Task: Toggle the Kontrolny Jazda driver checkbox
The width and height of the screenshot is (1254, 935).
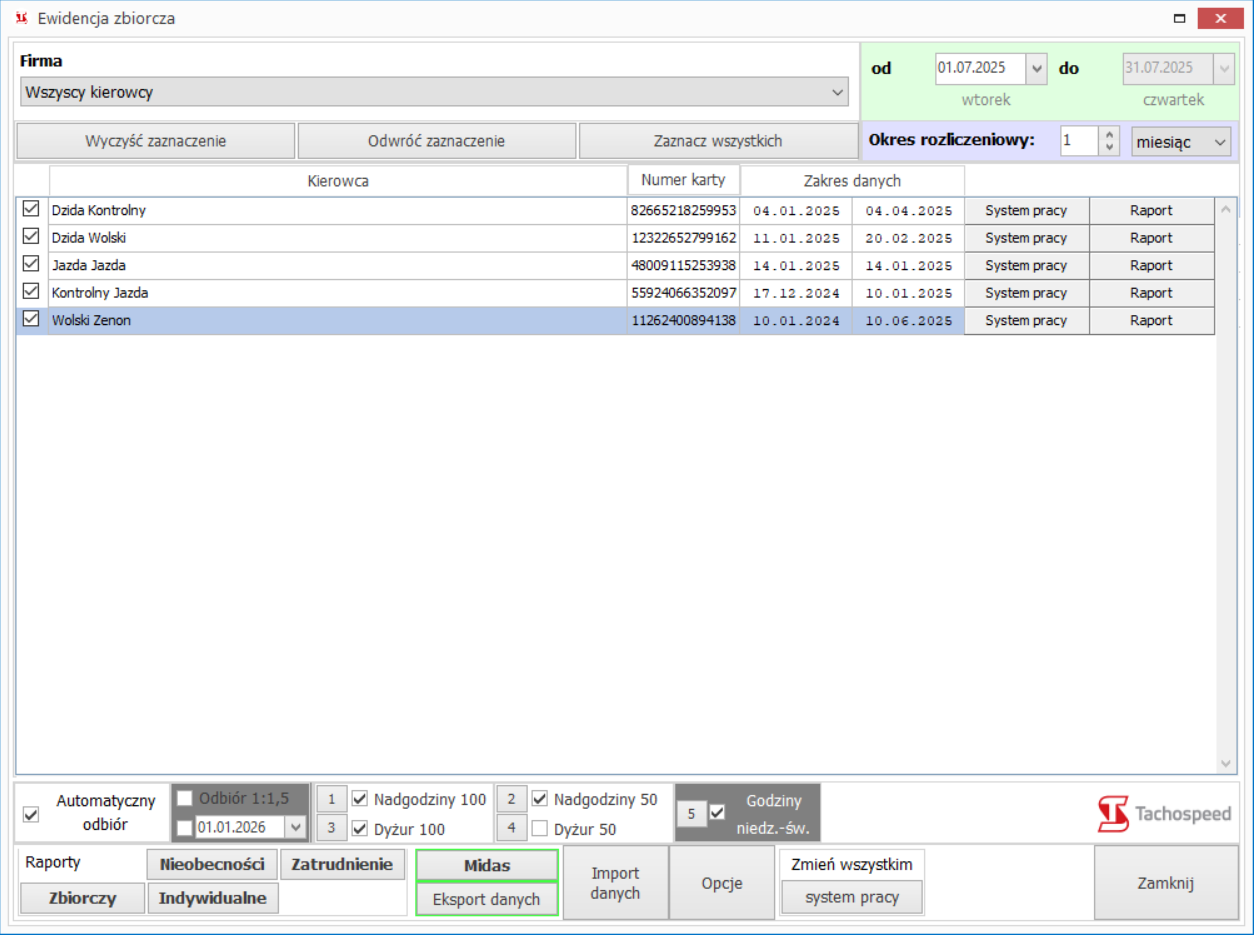Action: tap(31, 292)
